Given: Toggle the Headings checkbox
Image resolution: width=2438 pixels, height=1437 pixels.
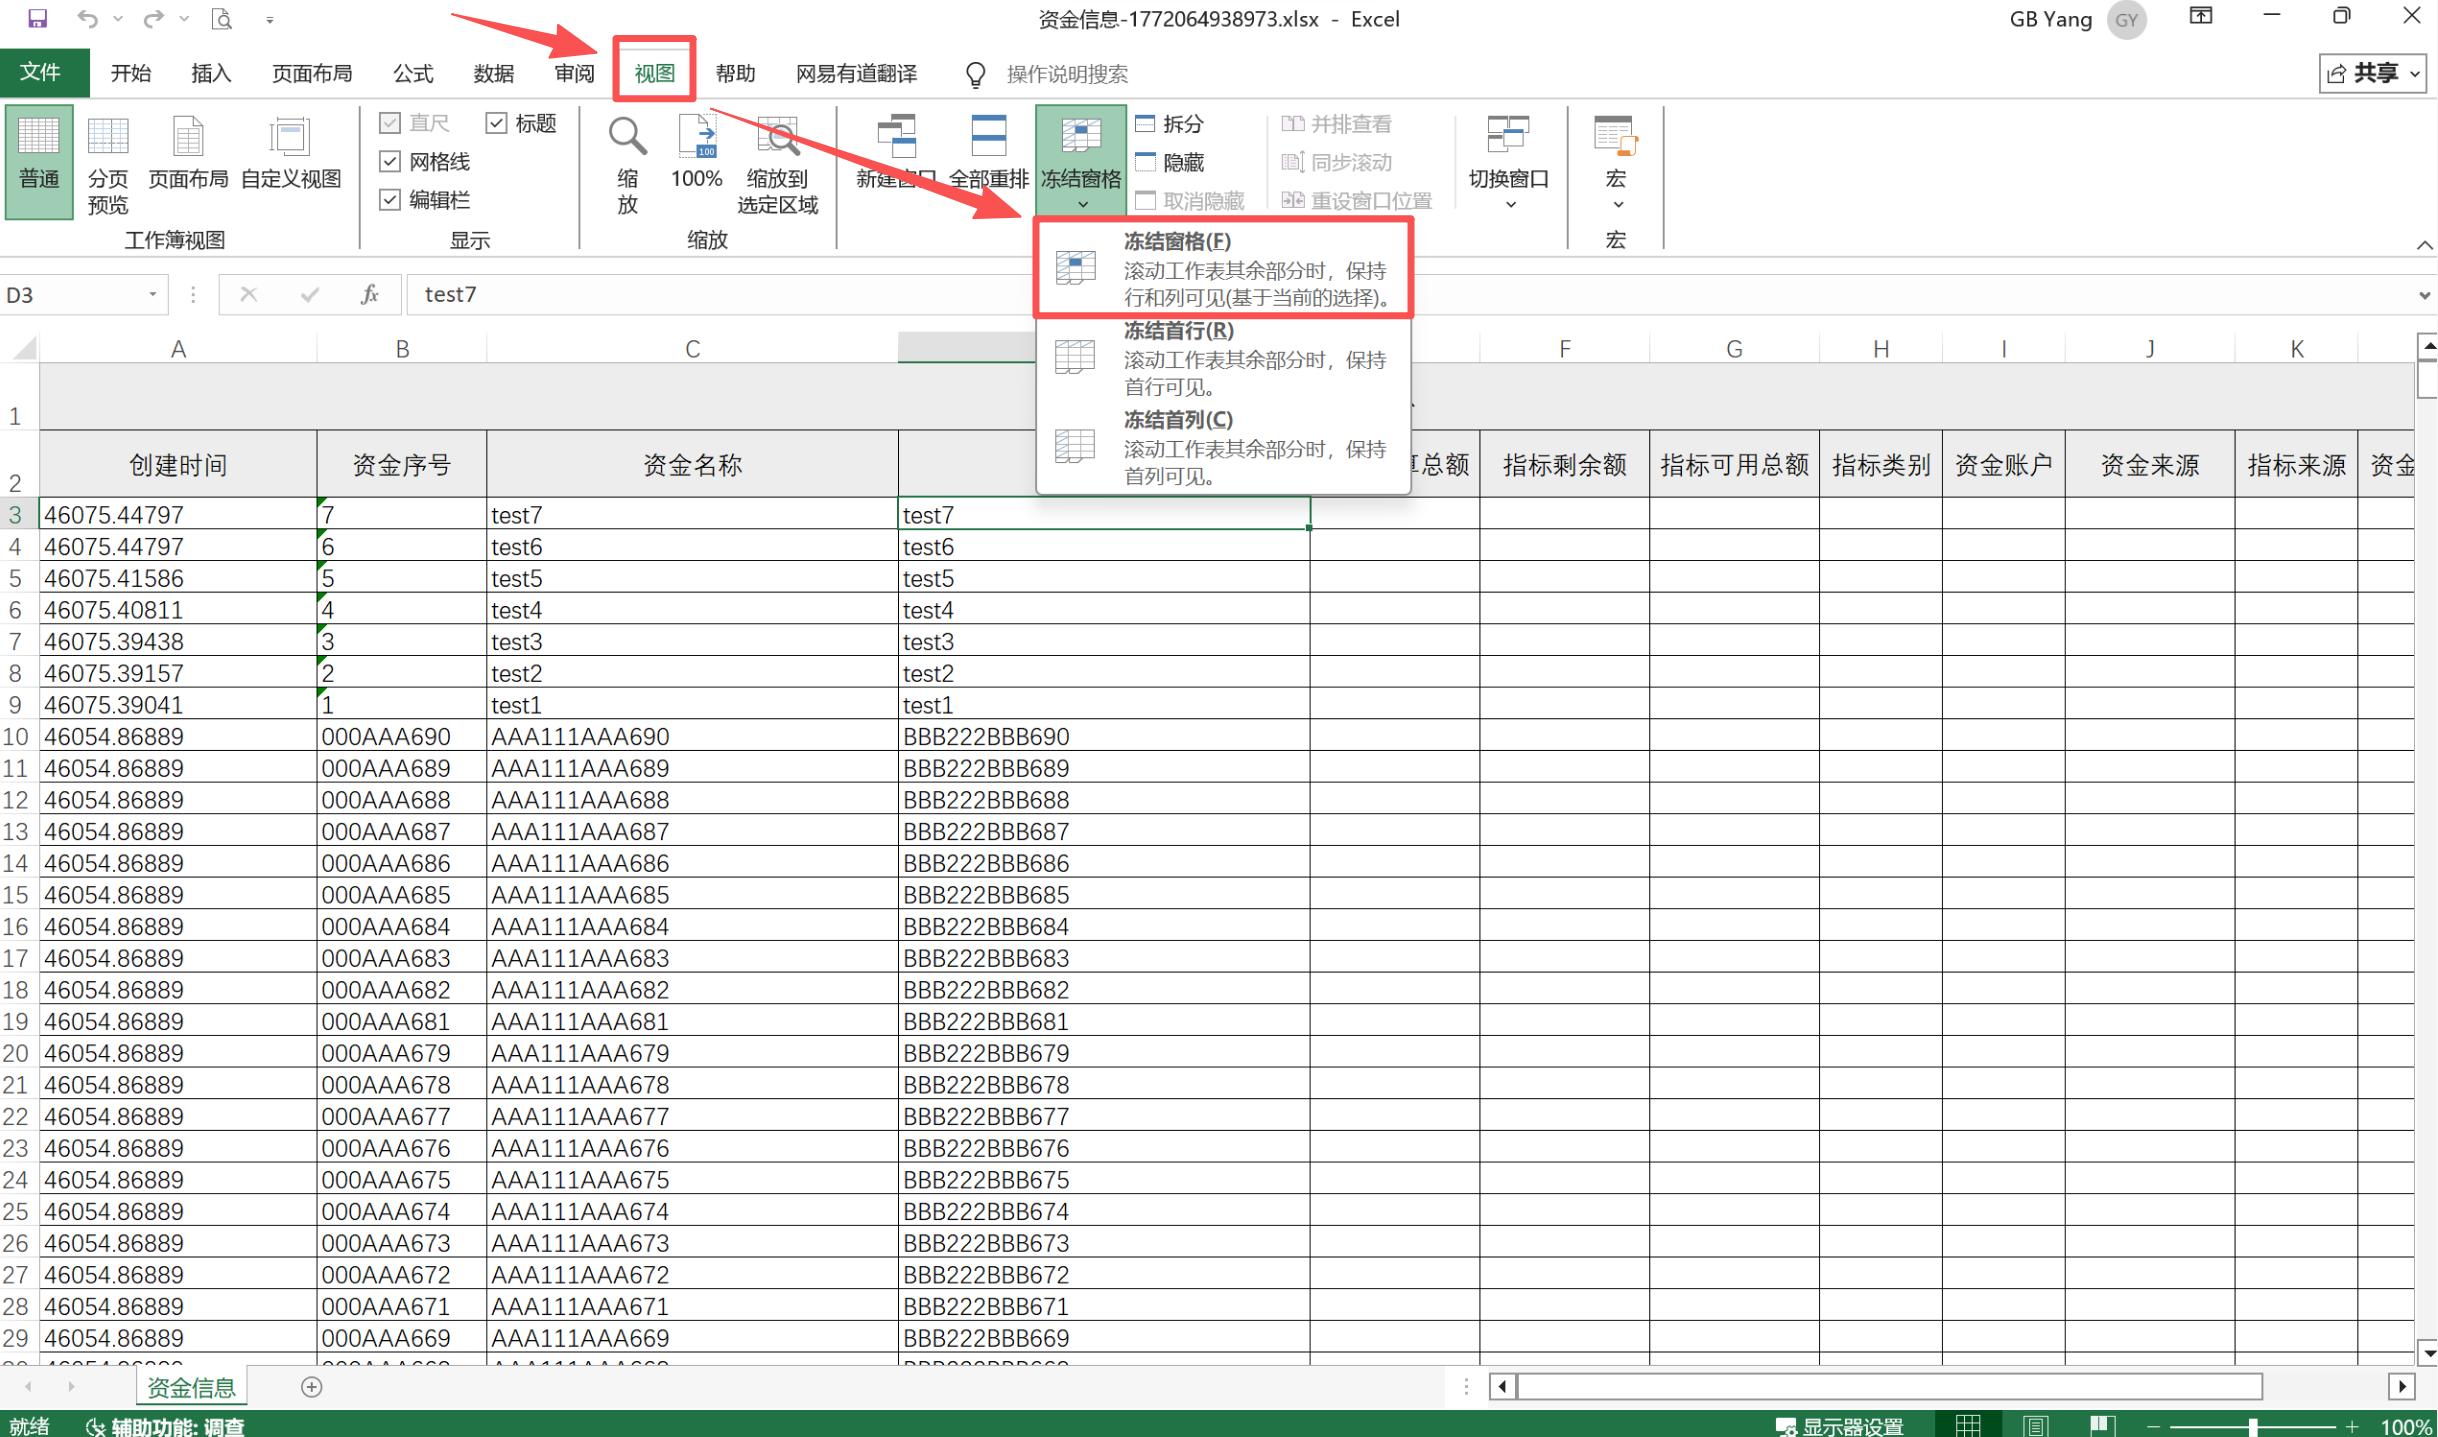Looking at the screenshot, I should 497,123.
